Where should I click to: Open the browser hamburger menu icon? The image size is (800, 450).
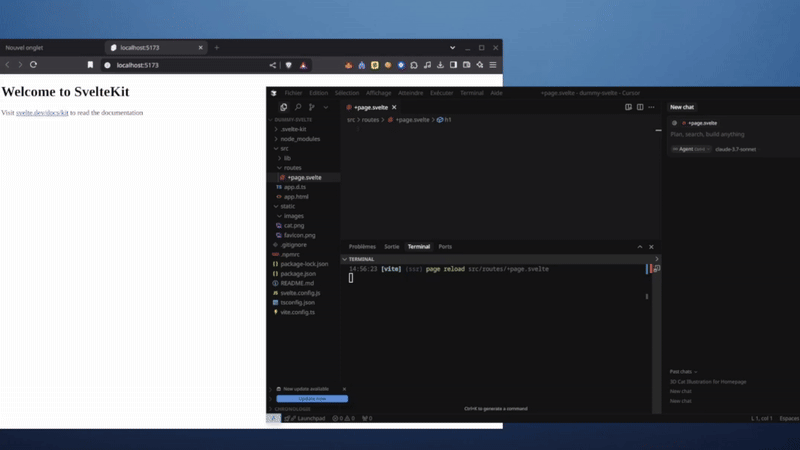pyautogui.click(x=493, y=65)
